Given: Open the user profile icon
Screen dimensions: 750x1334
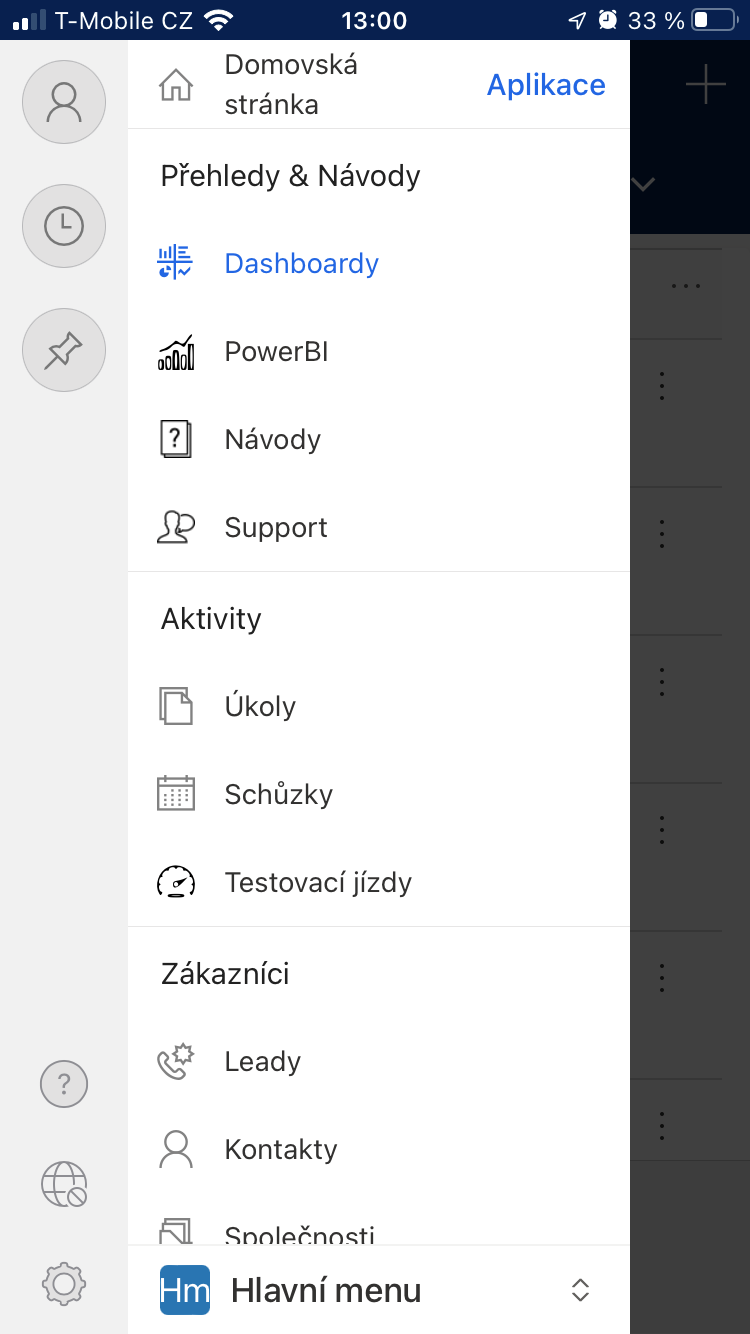Looking at the screenshot, I should (64, 102).
